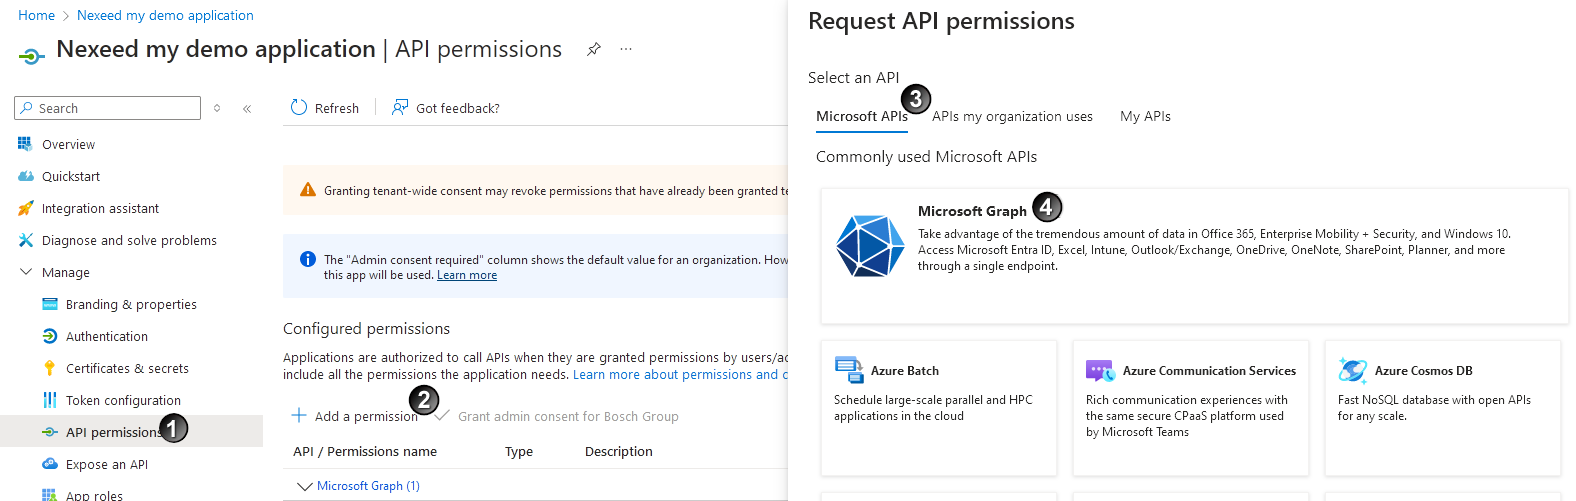Collapse the Microsoft Graph (1) row
Viewport: 1576px width, 501px height.
click(x=305, y=486)
